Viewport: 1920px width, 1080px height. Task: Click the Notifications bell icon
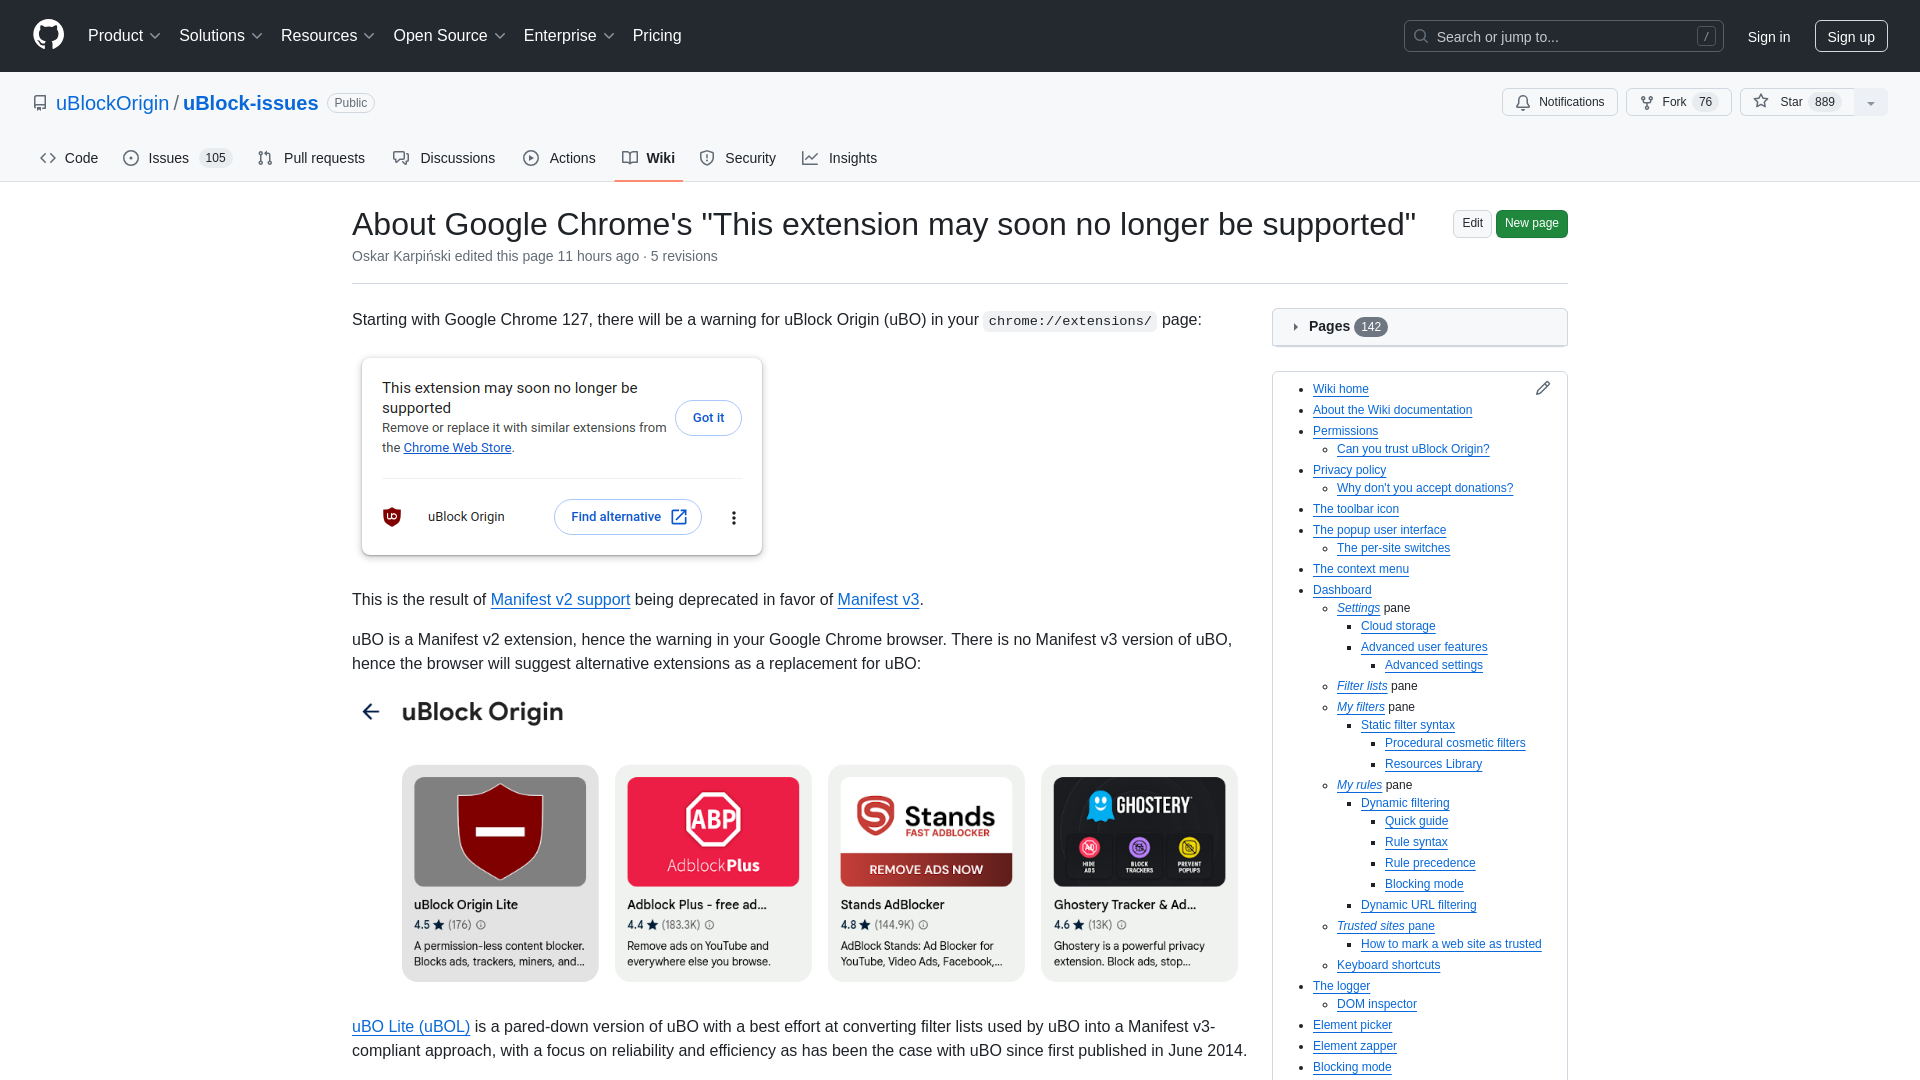1522,102
